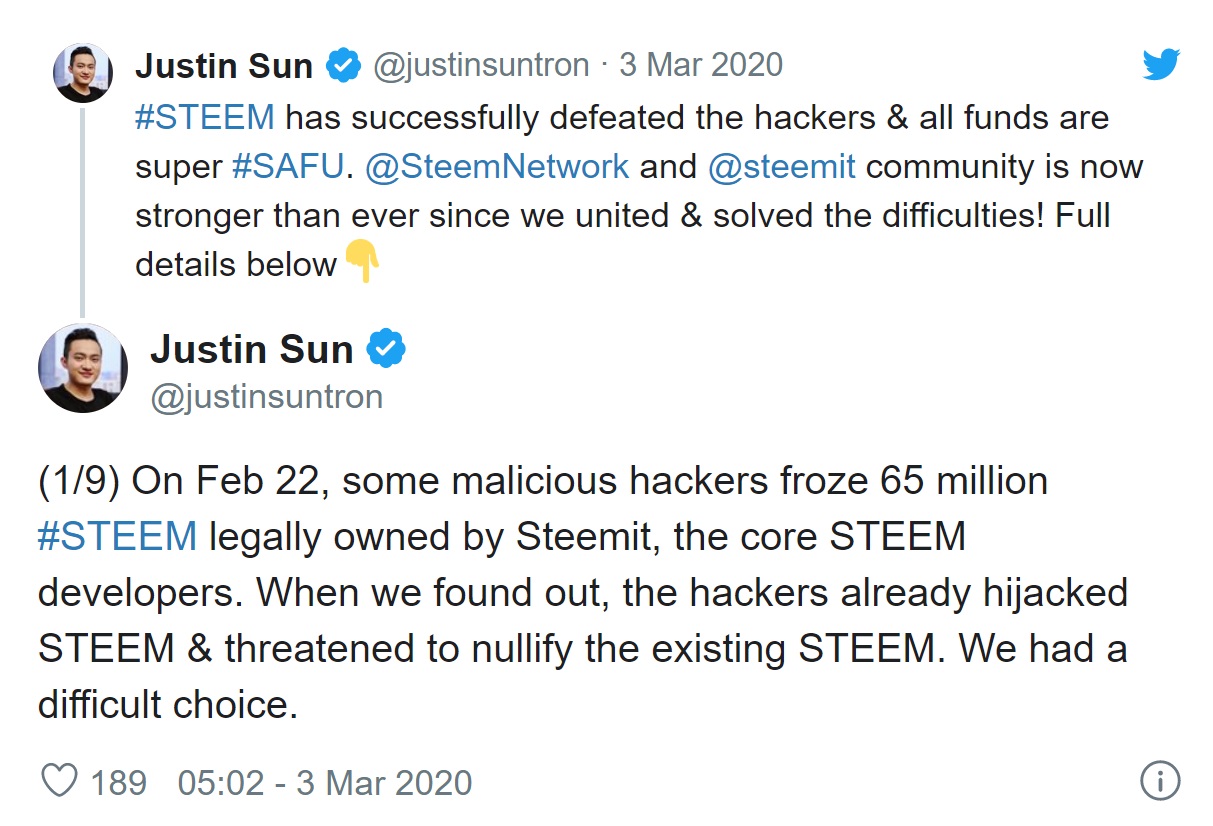Open the "3 Mar 2020" date in the parent tweet
The image size is (1213, 826).
700,66
